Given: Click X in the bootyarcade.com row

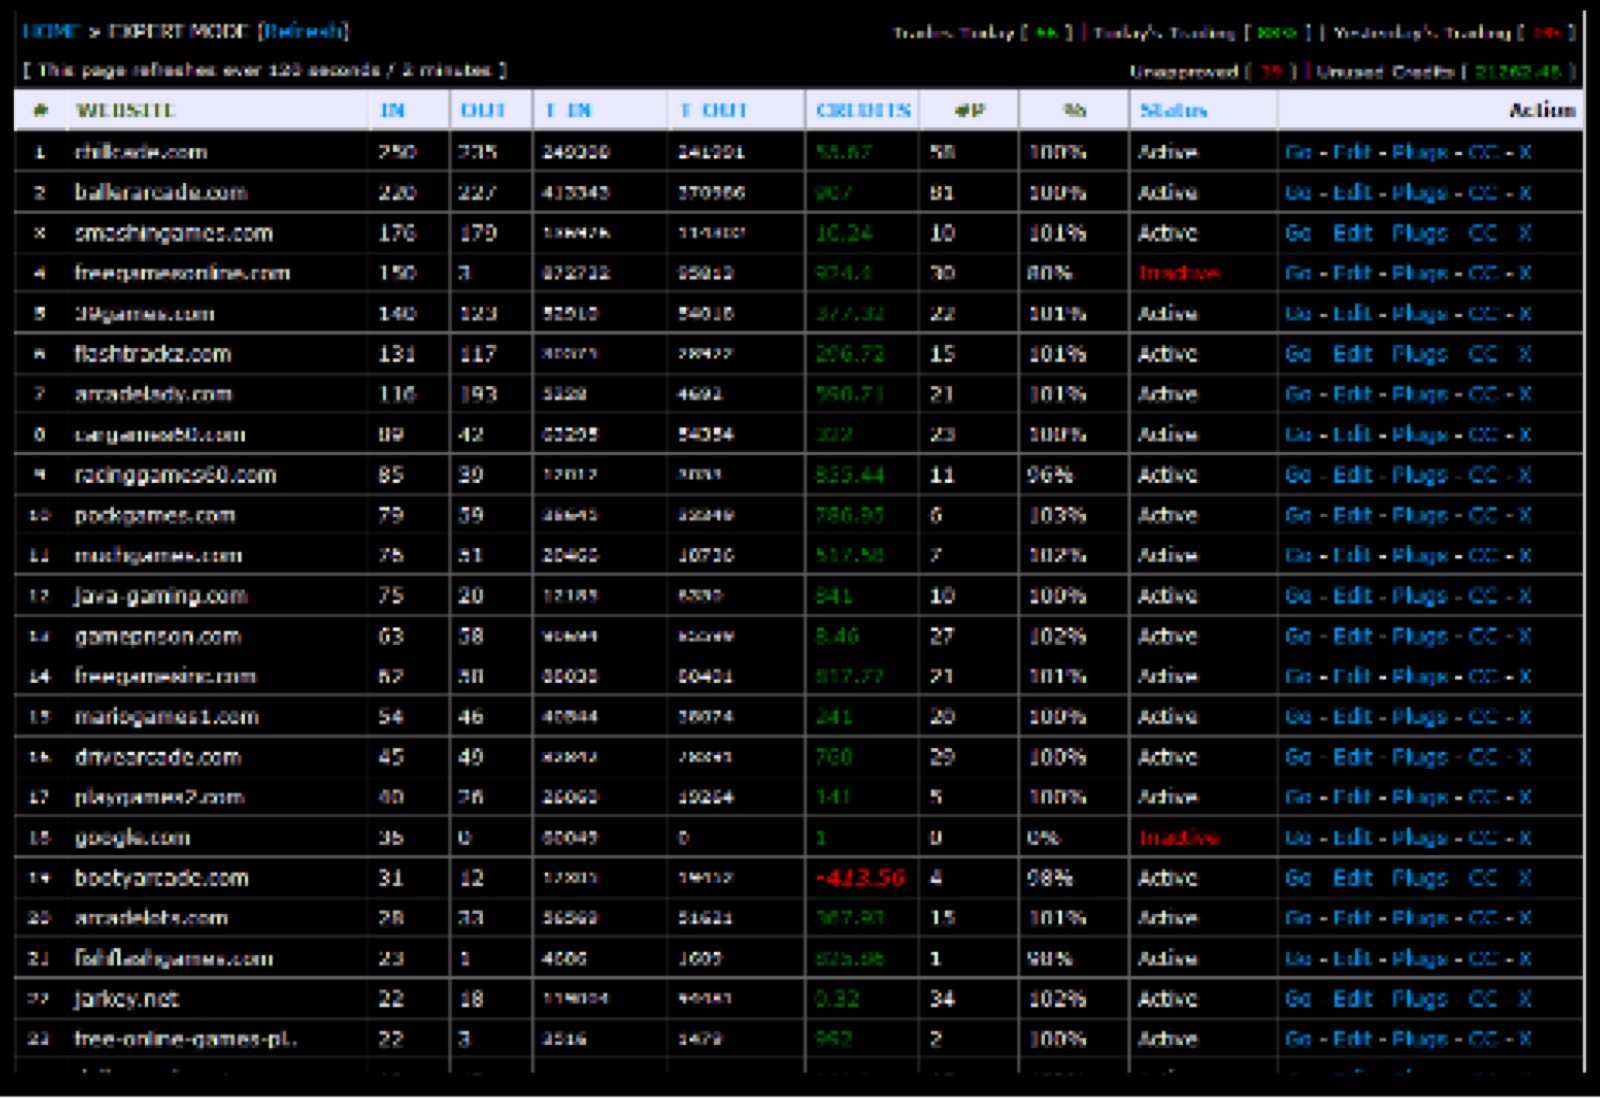Looking at the screenshot, I should coord(1524,878).
